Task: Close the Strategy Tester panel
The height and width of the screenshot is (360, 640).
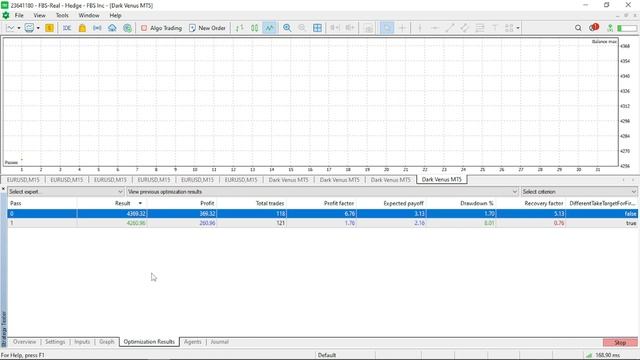Action: tap(3, 189)
